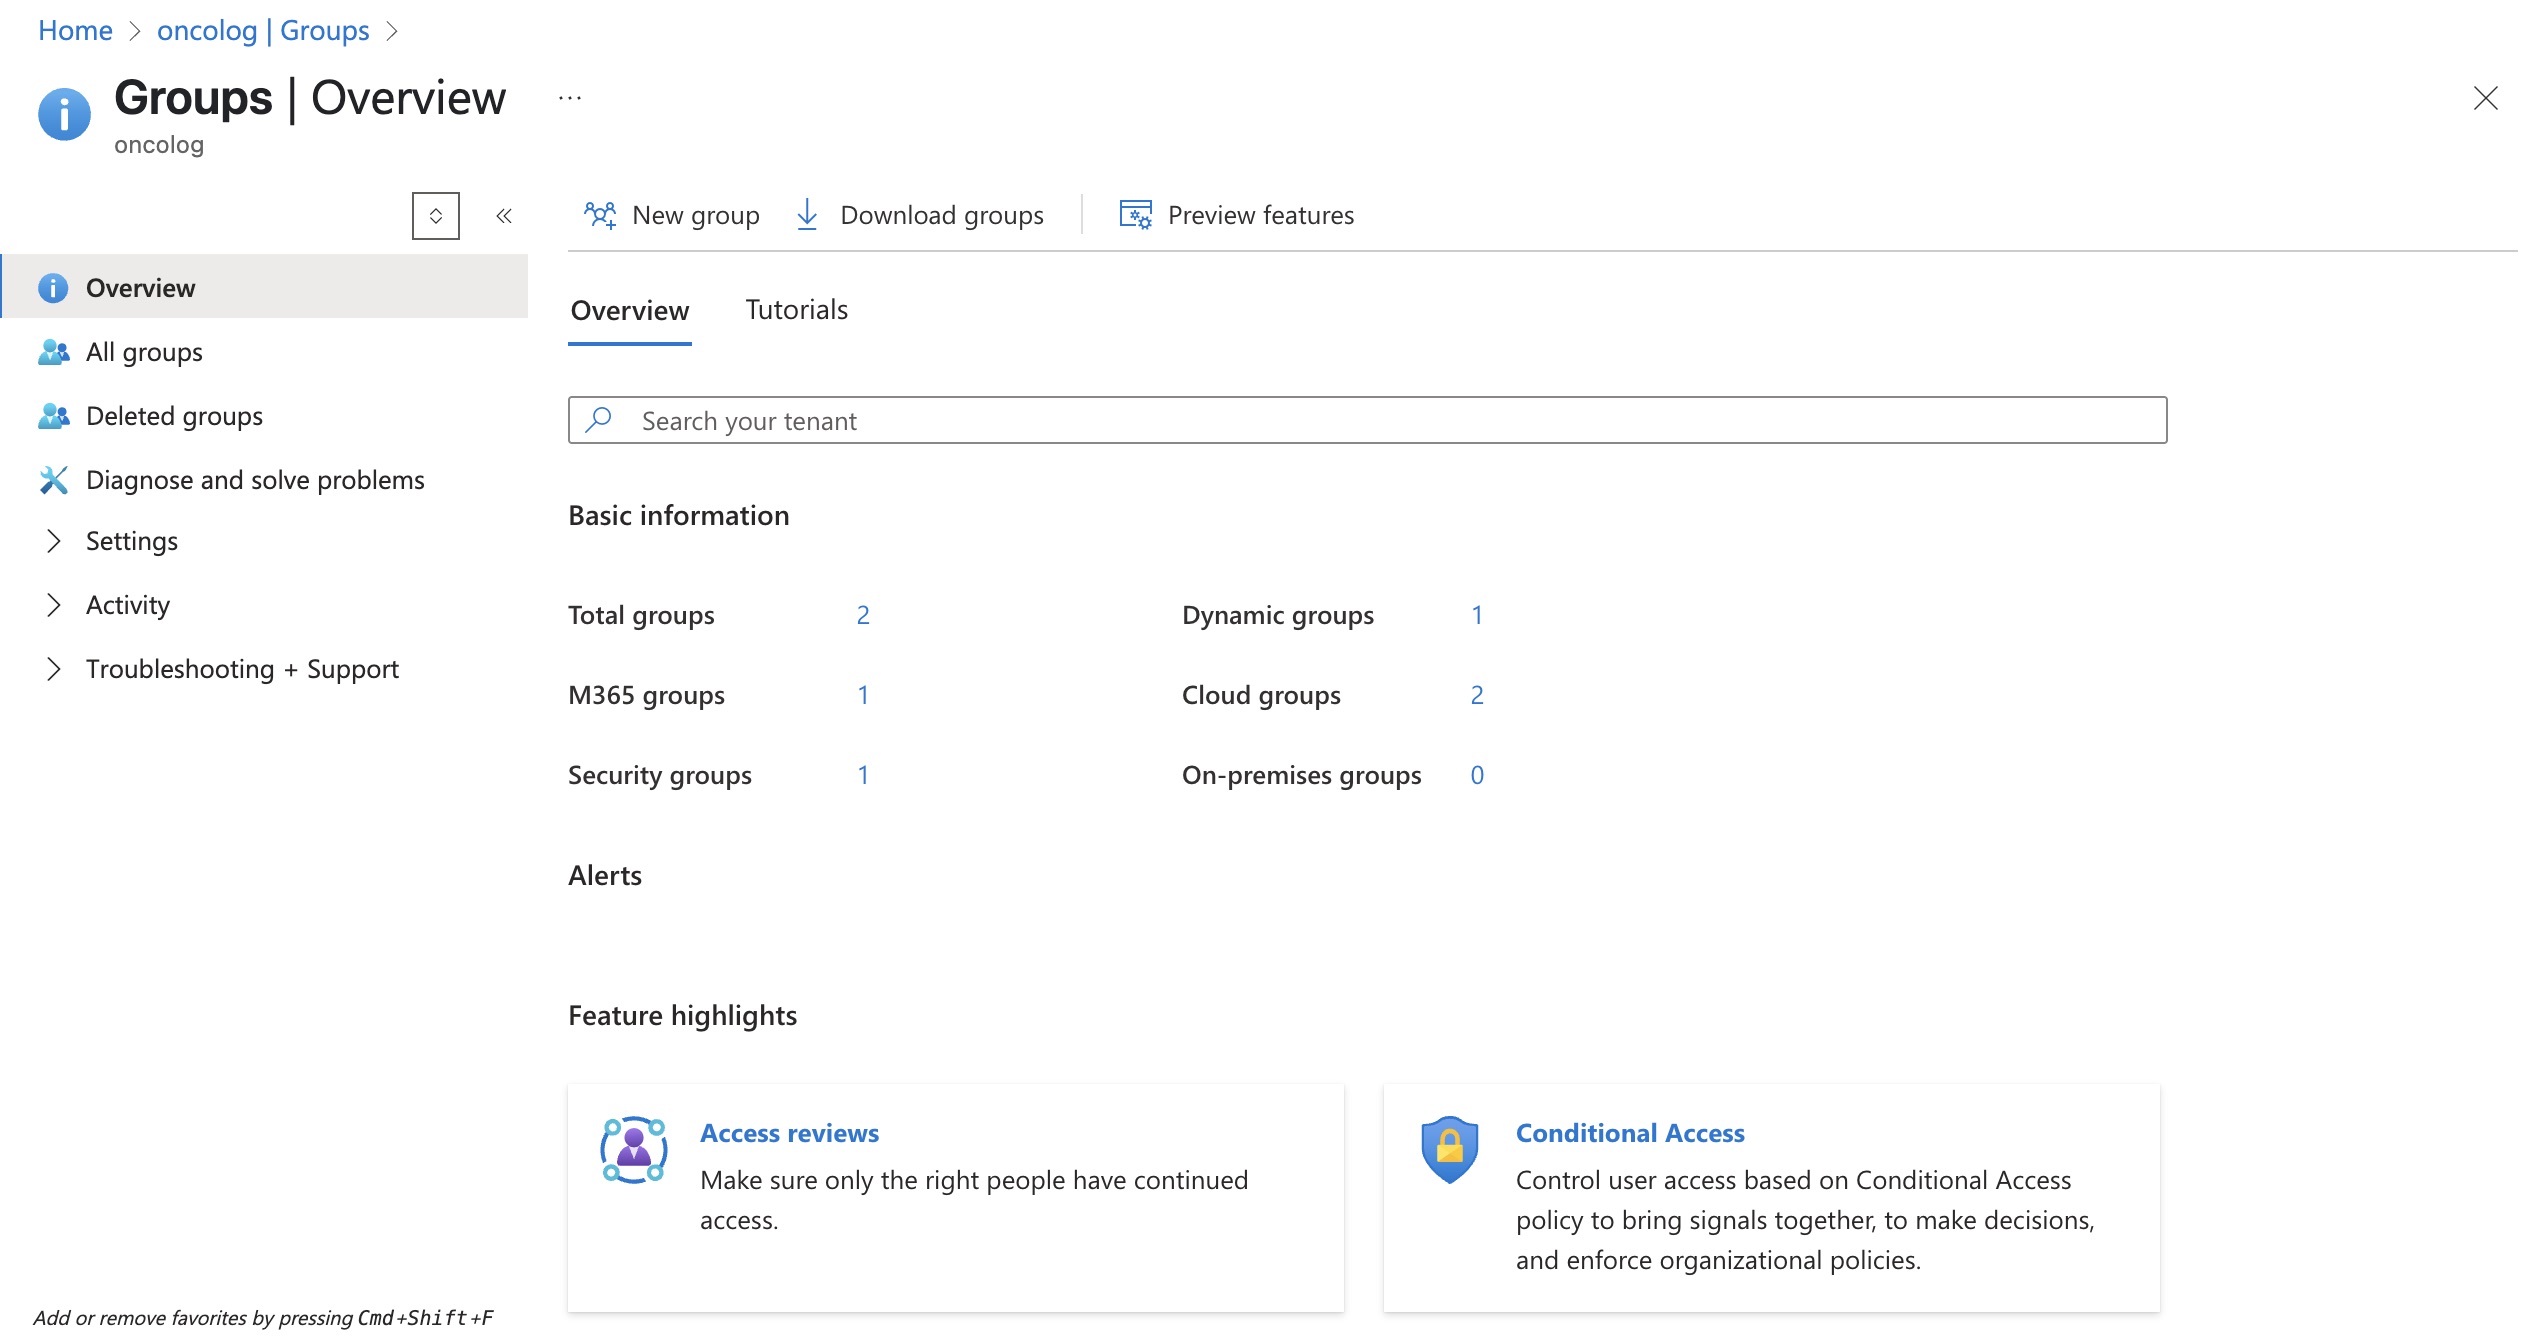Click the Total groups count value
This screenshot has height=1336, width=2536.
tap(863, 615)
